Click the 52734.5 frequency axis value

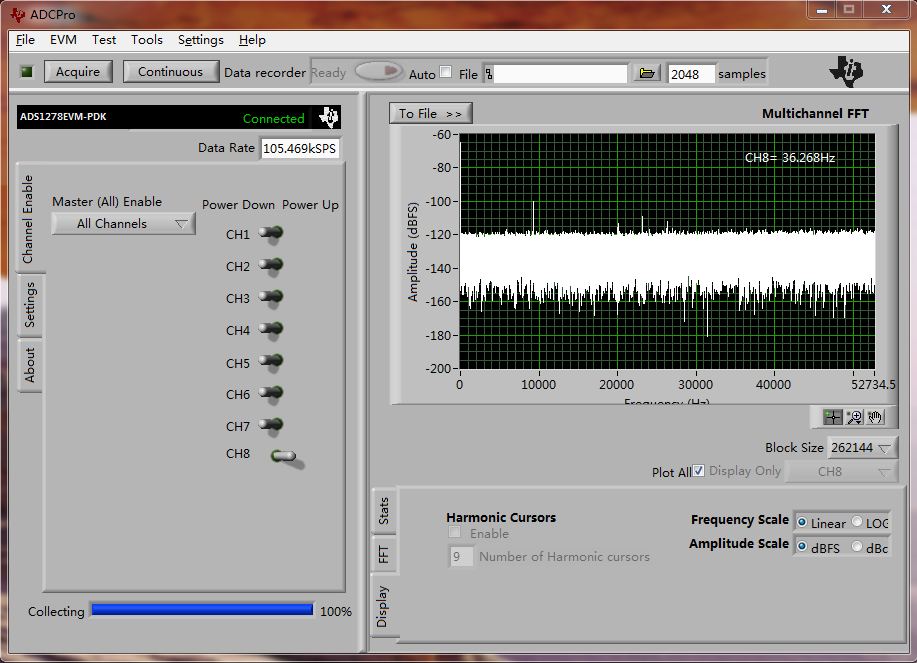(873, 385)
